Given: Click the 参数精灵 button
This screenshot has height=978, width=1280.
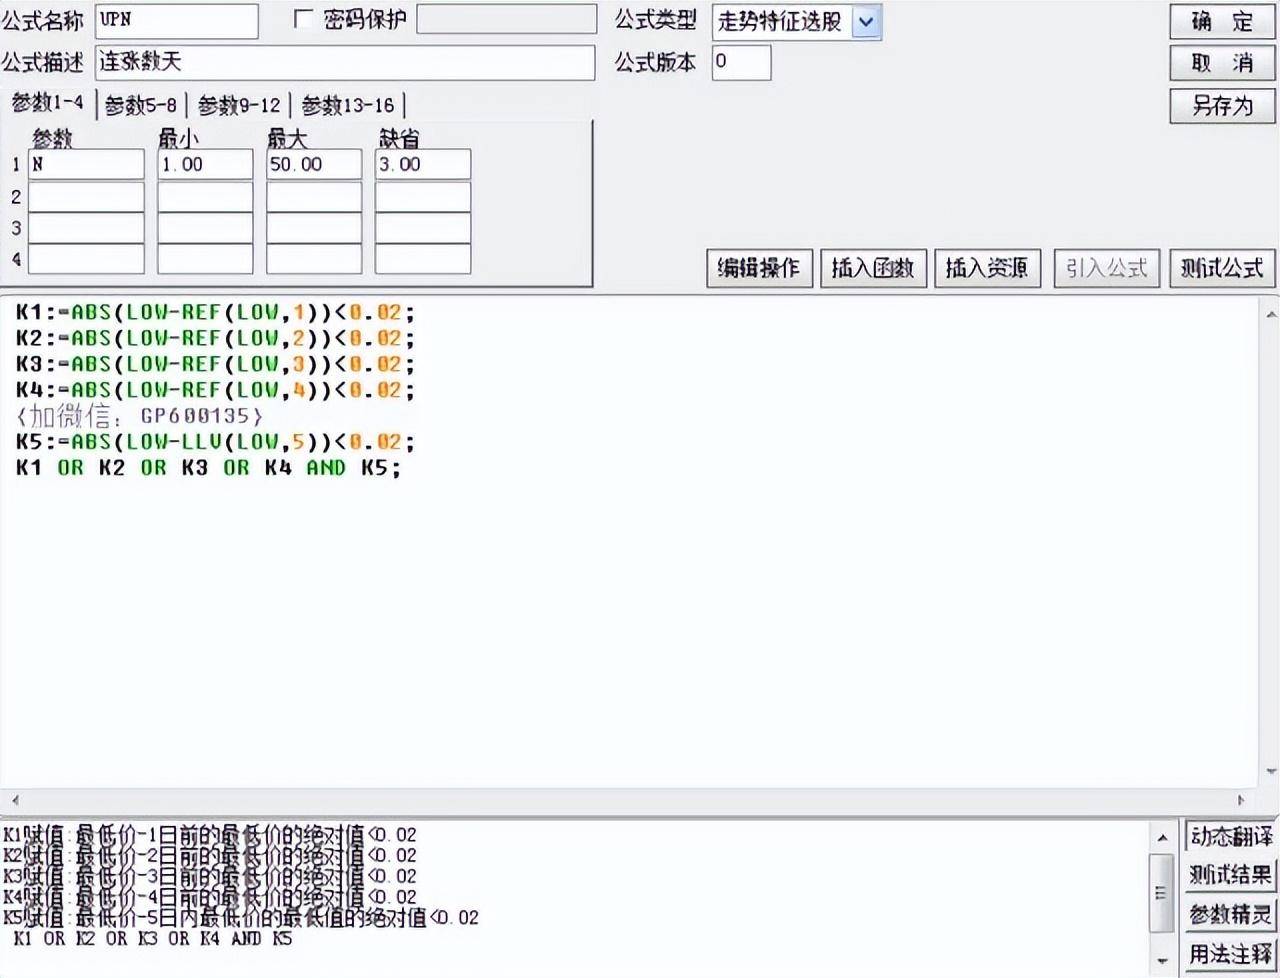Looking at the screenshot, I should tap(1230, 914).
